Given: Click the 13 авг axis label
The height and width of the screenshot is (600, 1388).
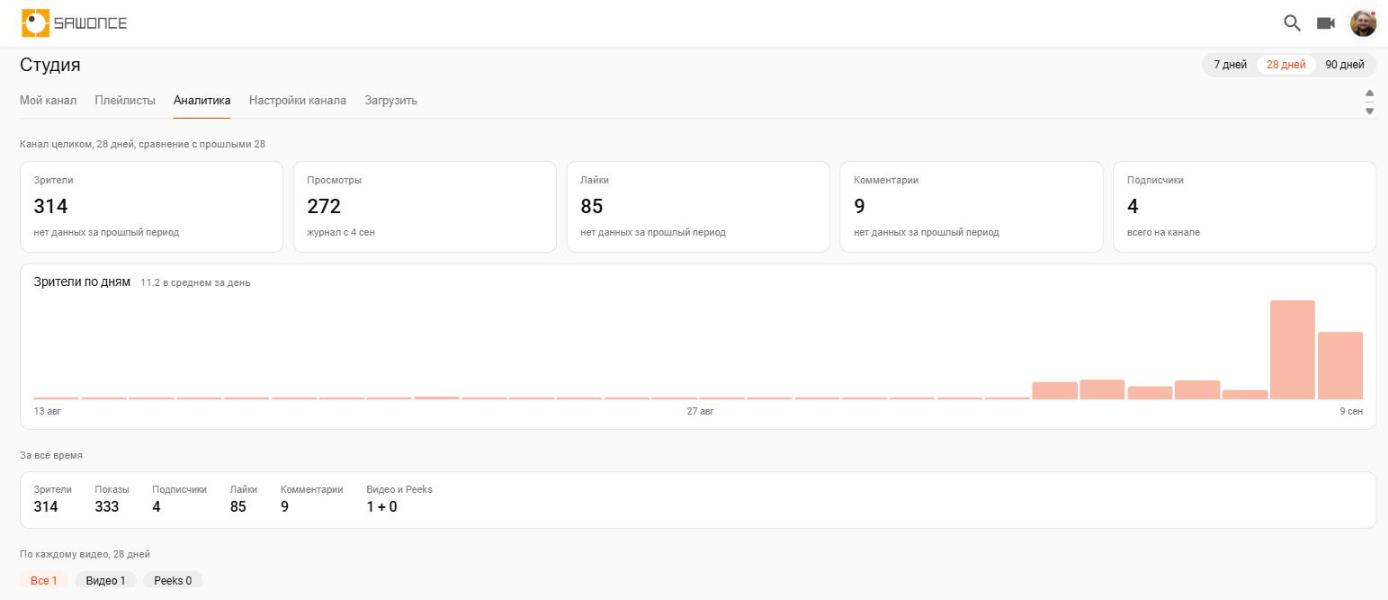Looking at the screenshot, I should 47,411.
